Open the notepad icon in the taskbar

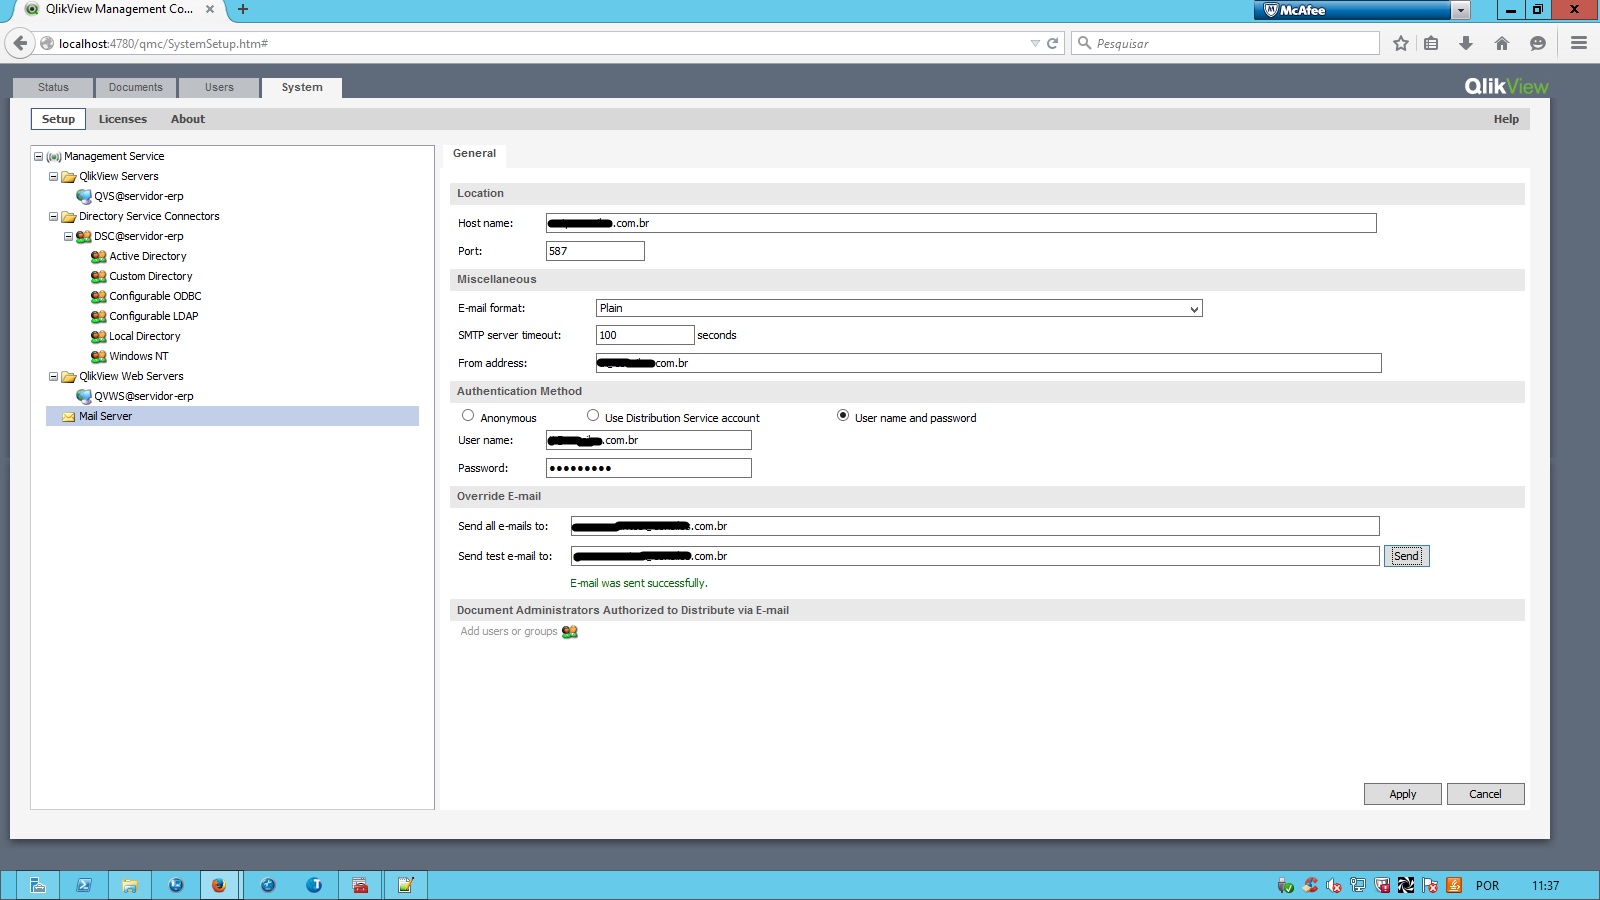405,885
